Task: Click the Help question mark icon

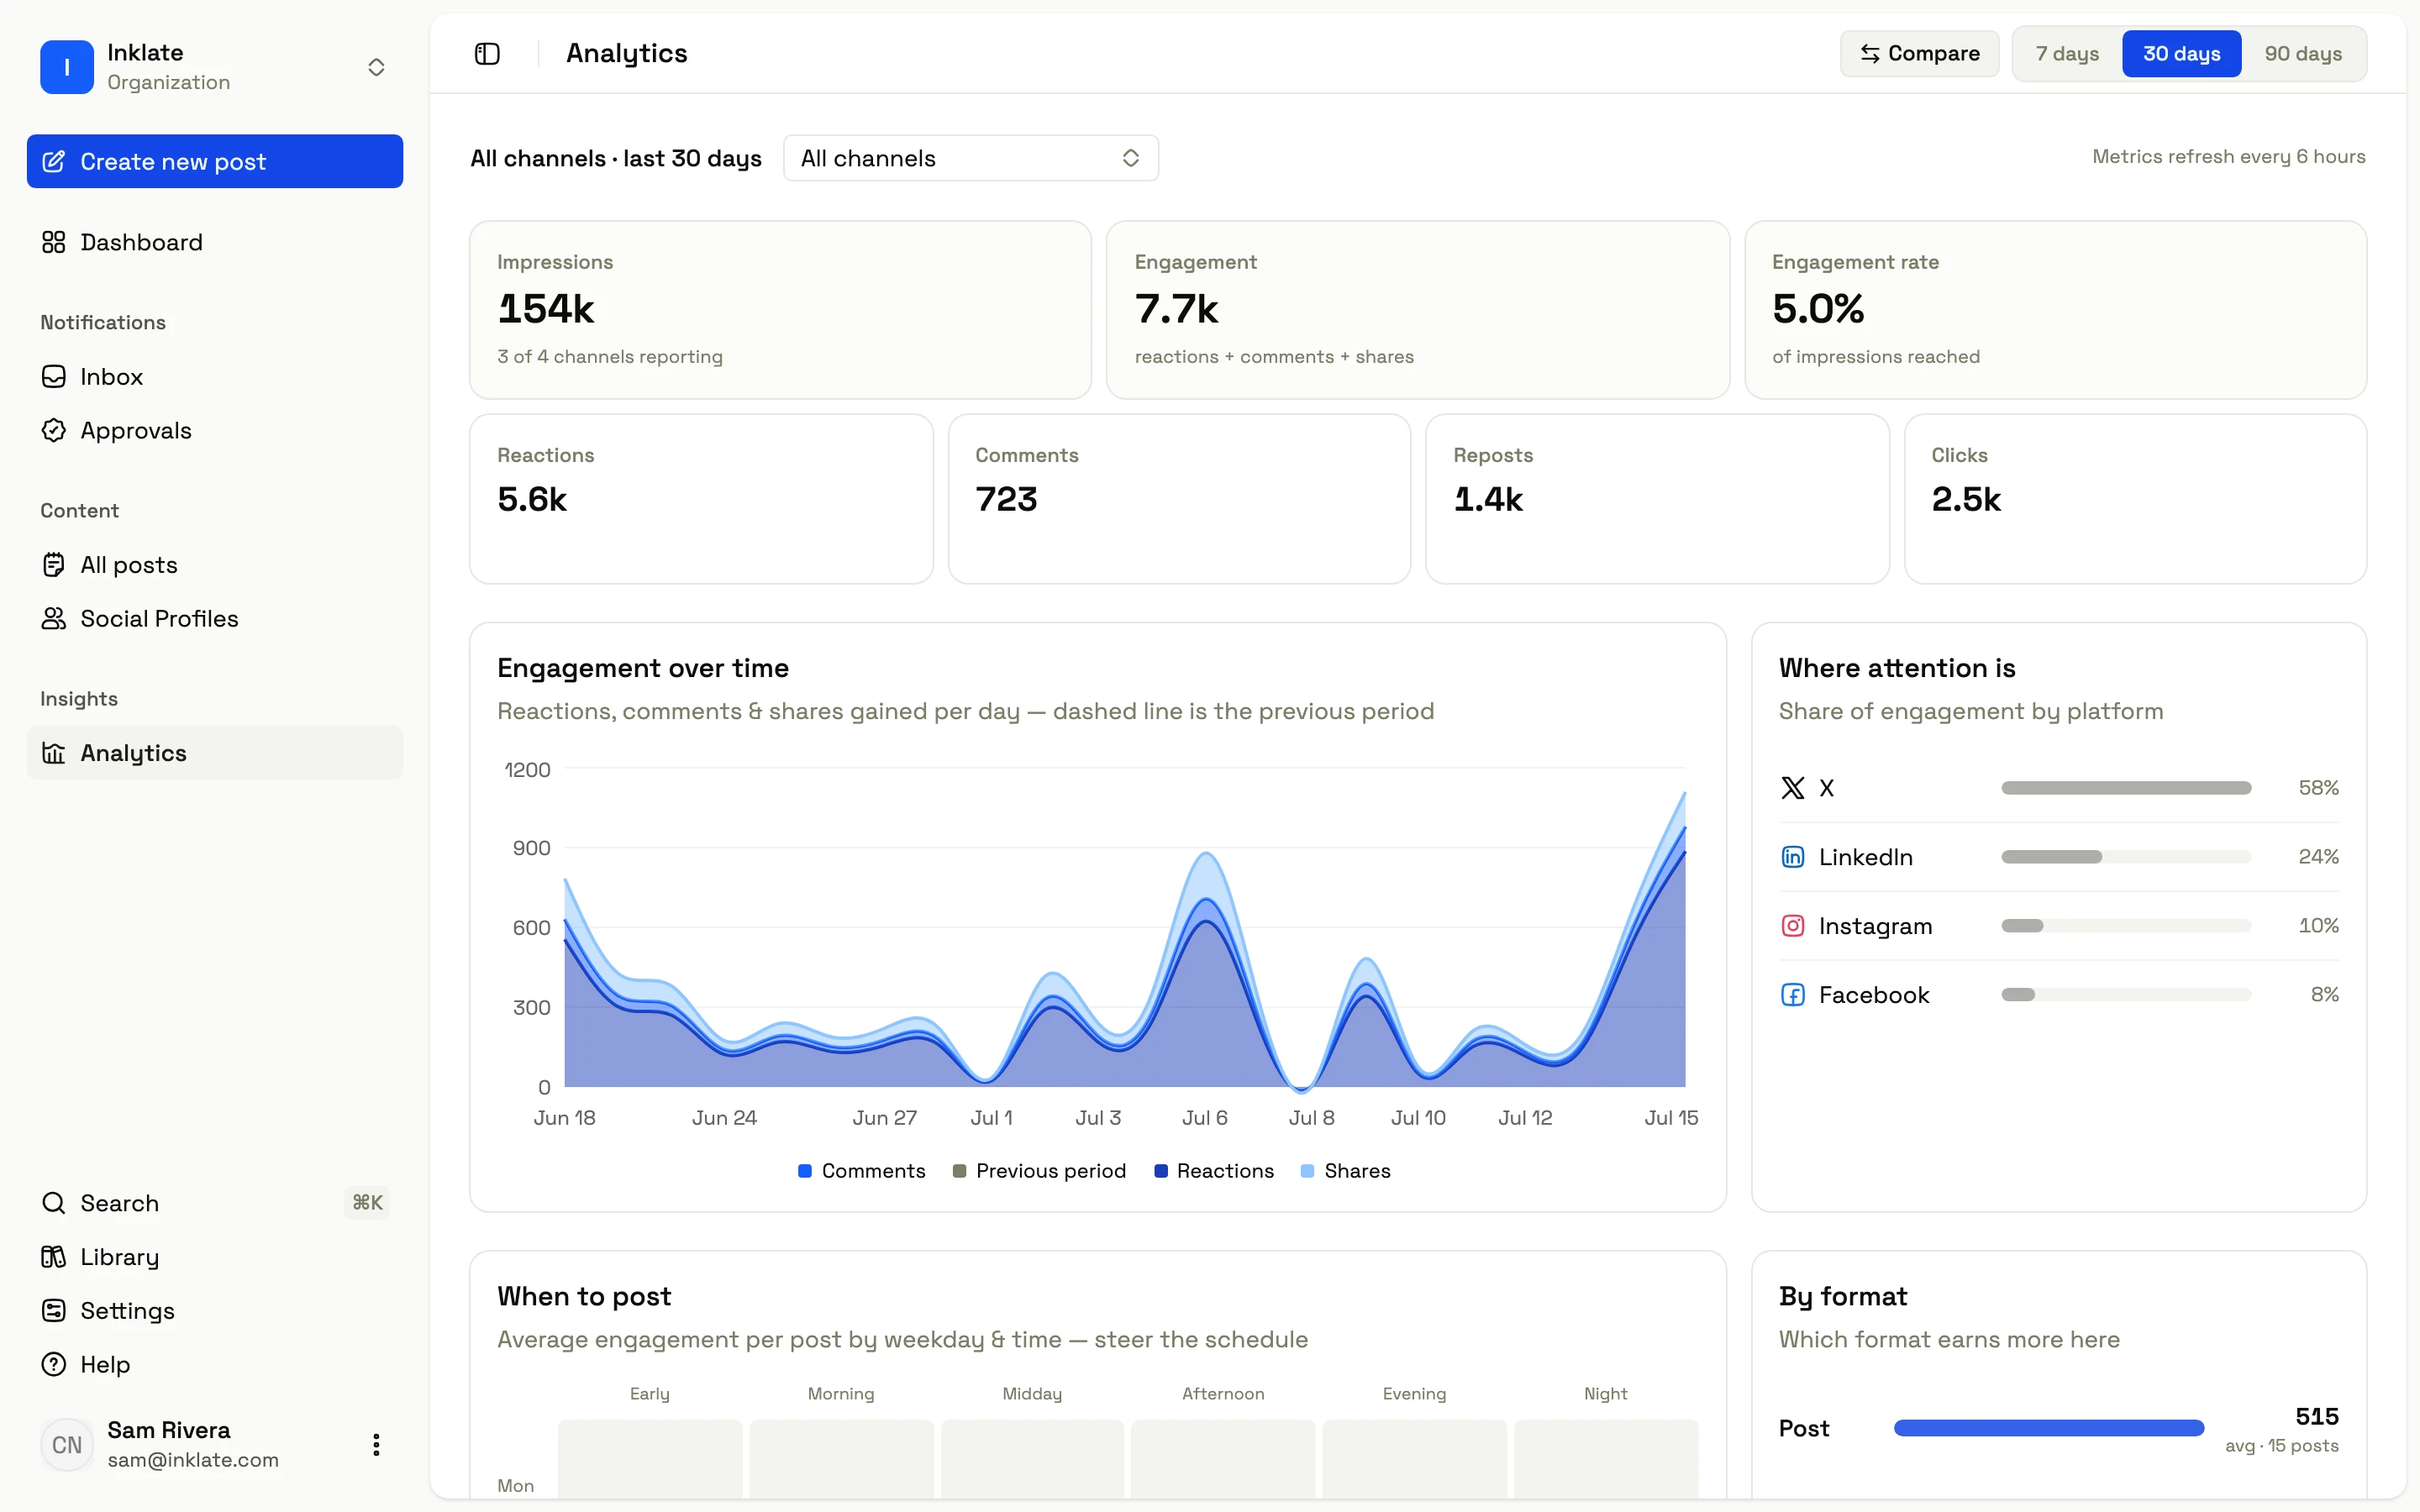Action: [x=54, y=1365]
